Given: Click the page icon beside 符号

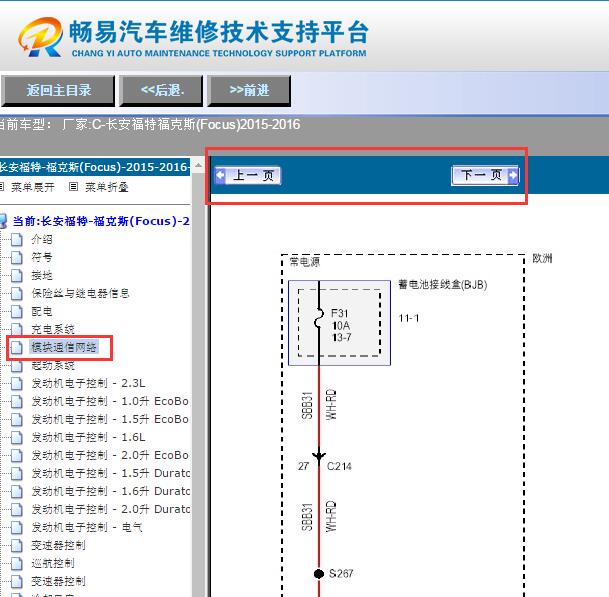Looking at the screenshot, I should pyautogui.click(x=17, y=258).
